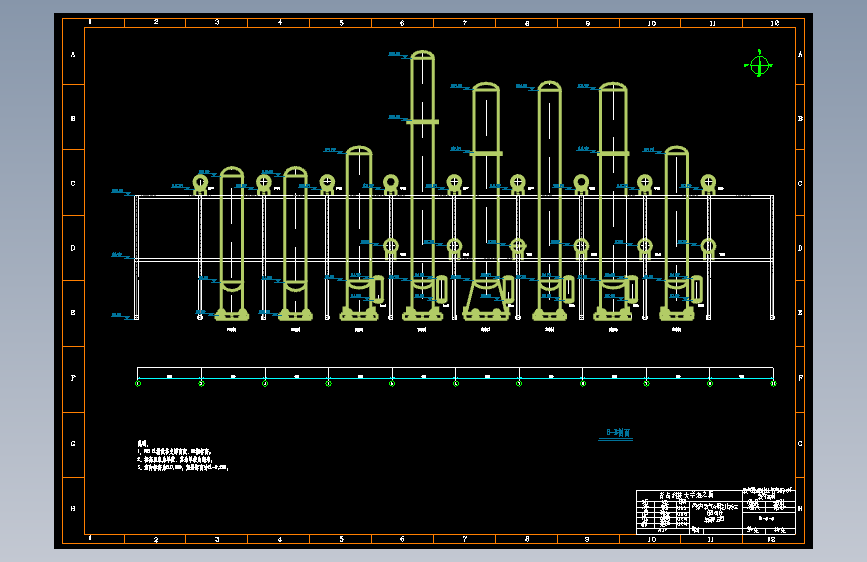Select the leftmost short tower
Image resolution: width=867 pixels, height=562 pixels.
click(x=232, y=243)
